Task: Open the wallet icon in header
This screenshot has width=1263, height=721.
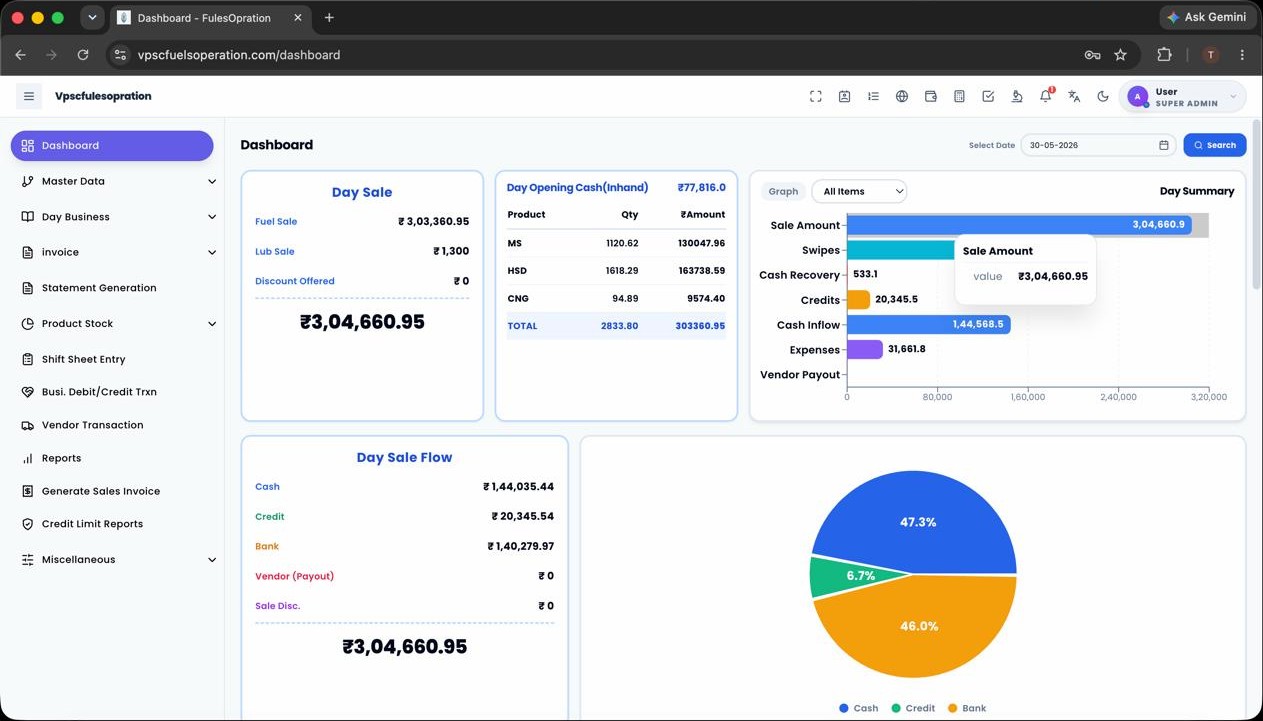Action: tap(931, 96)
